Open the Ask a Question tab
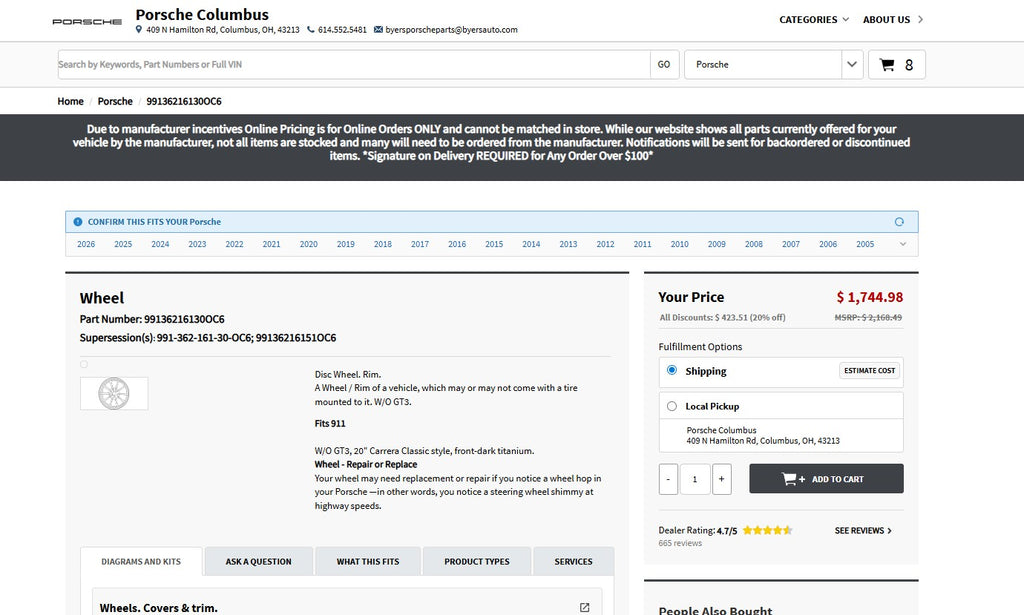Image resolution: width=1024 pixels, height=615 pixels. (x=258, y=562)
